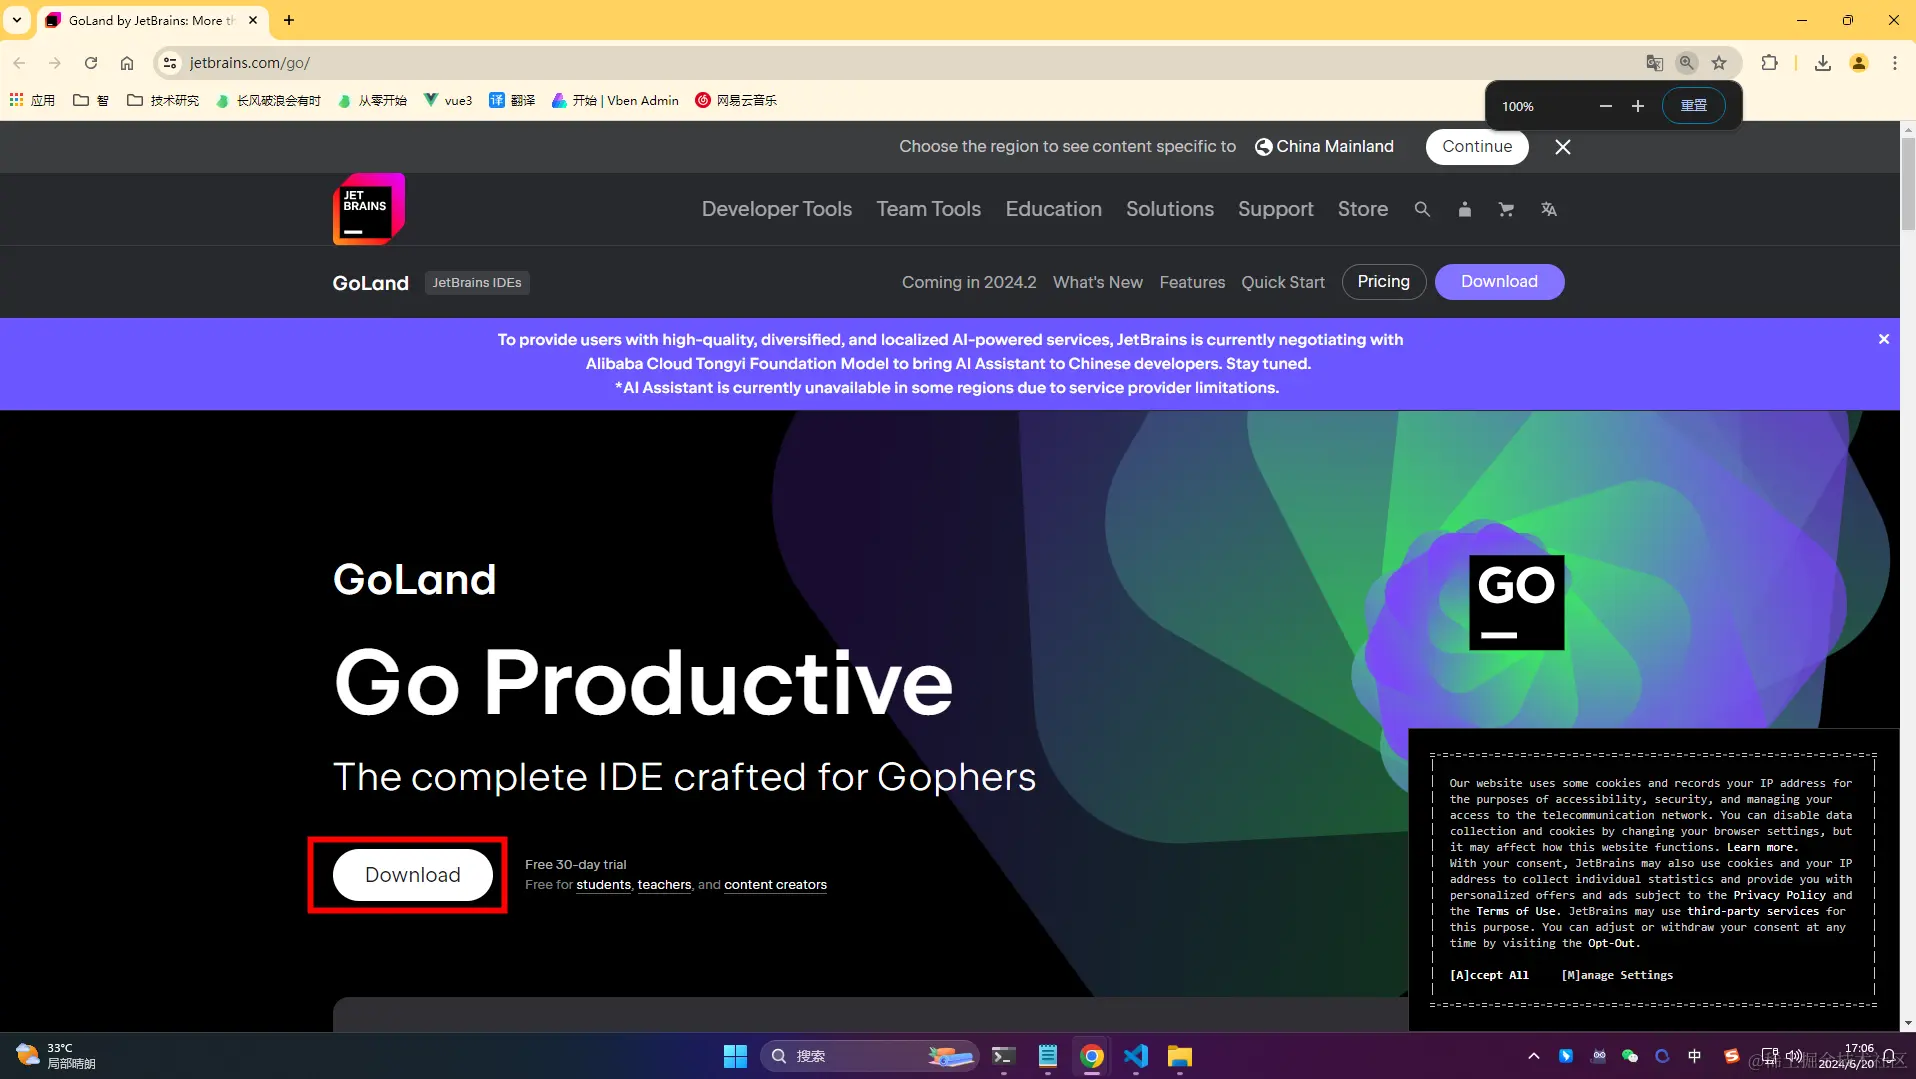Open the content creators link
Screen dimensions: 1916x1079
[775, 885]
